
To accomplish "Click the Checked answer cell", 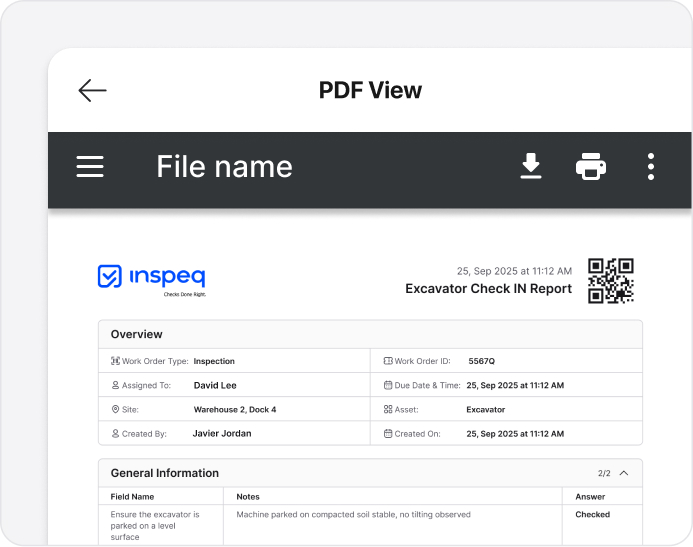I will (592, 514).
